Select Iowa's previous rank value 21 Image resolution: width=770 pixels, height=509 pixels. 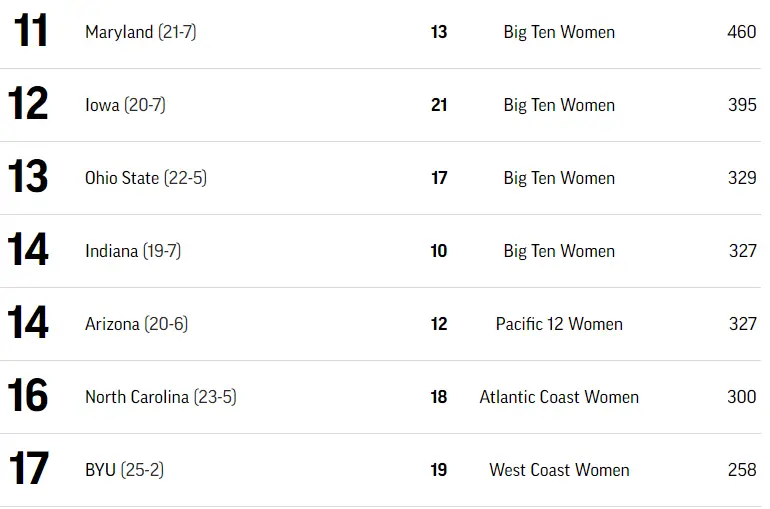click(x=439, y=105)
